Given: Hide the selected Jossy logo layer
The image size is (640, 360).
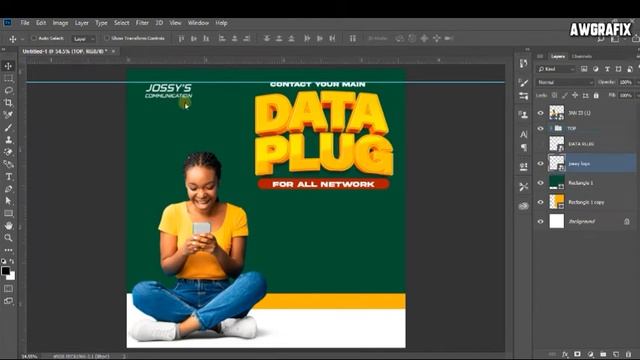Looking at the screenshot, I should pos(540,163).
